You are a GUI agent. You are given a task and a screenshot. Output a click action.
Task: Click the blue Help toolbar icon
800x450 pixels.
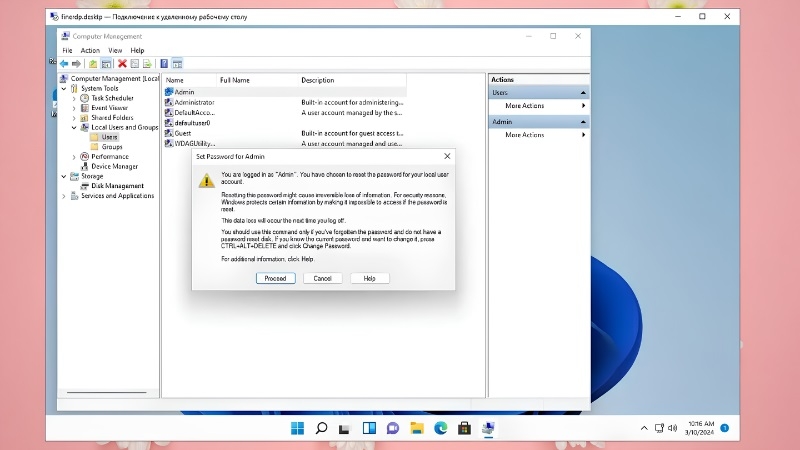pyautogui.click(x=164, y=64)
